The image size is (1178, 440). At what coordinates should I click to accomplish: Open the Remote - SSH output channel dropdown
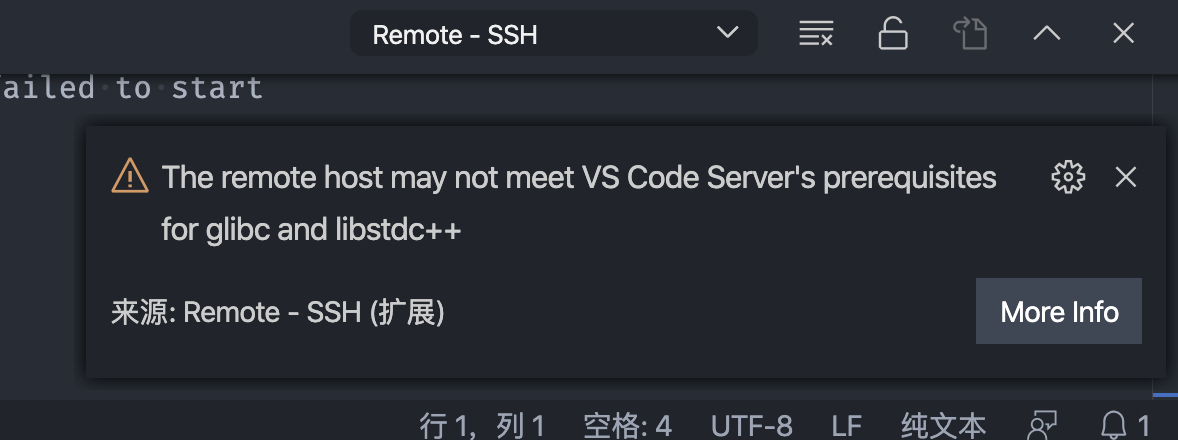tap(554, 34)
